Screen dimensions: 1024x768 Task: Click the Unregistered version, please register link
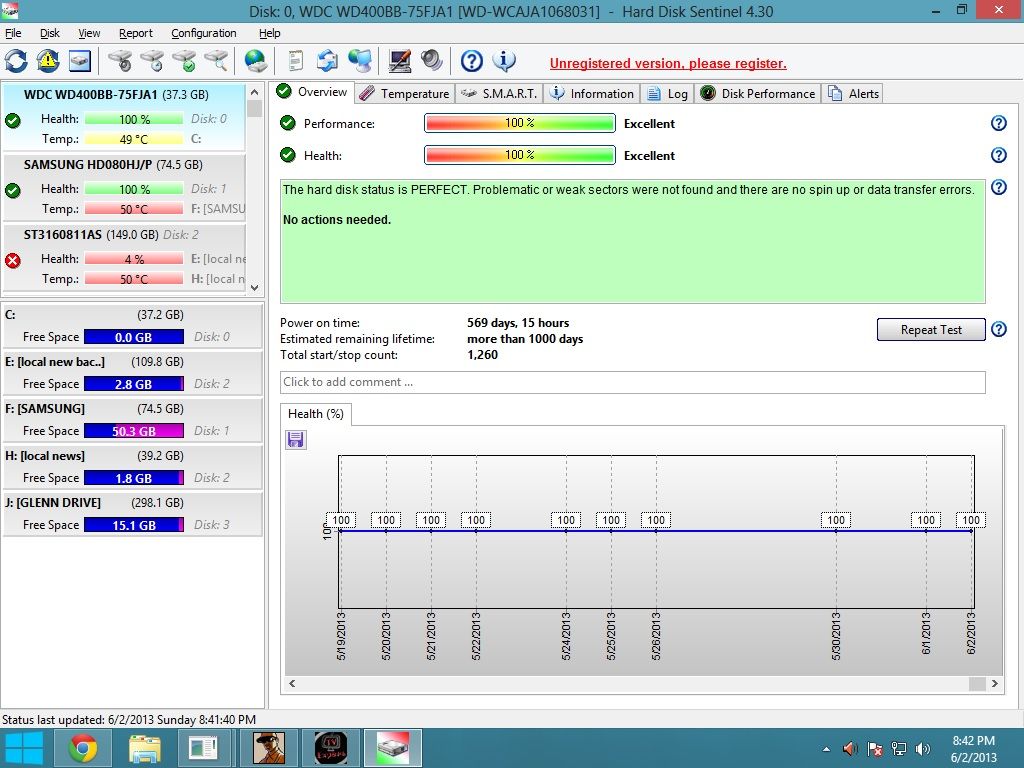[668, 63]
